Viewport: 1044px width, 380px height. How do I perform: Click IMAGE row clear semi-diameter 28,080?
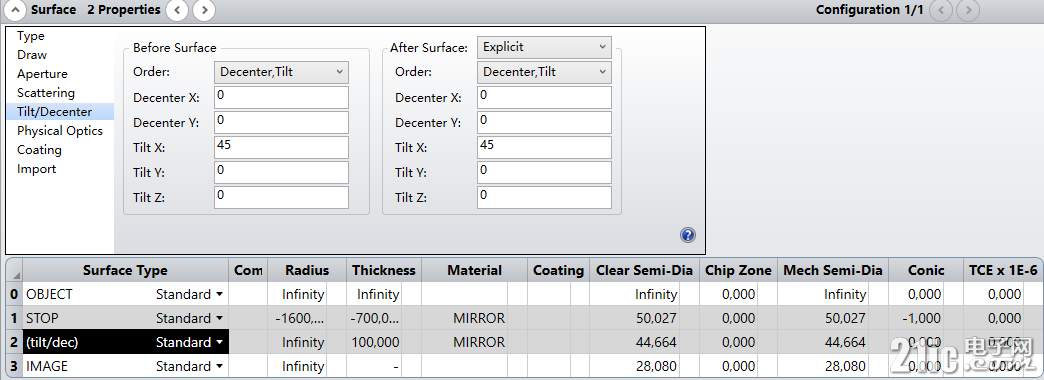[x=635, y=366]
